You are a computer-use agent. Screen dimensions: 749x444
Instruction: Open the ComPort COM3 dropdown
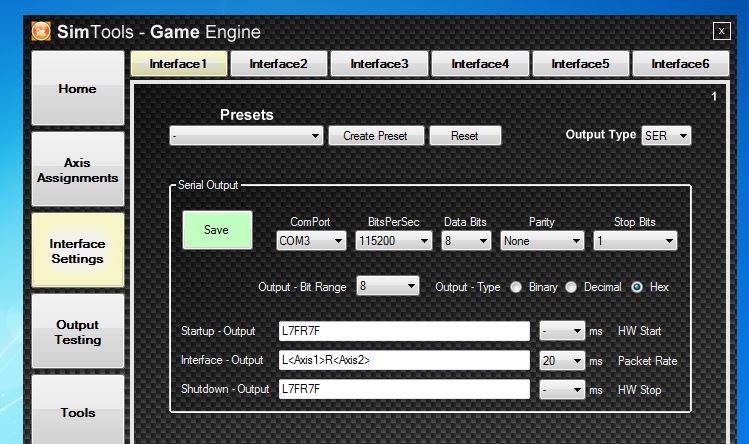click(x=311, y=241)
